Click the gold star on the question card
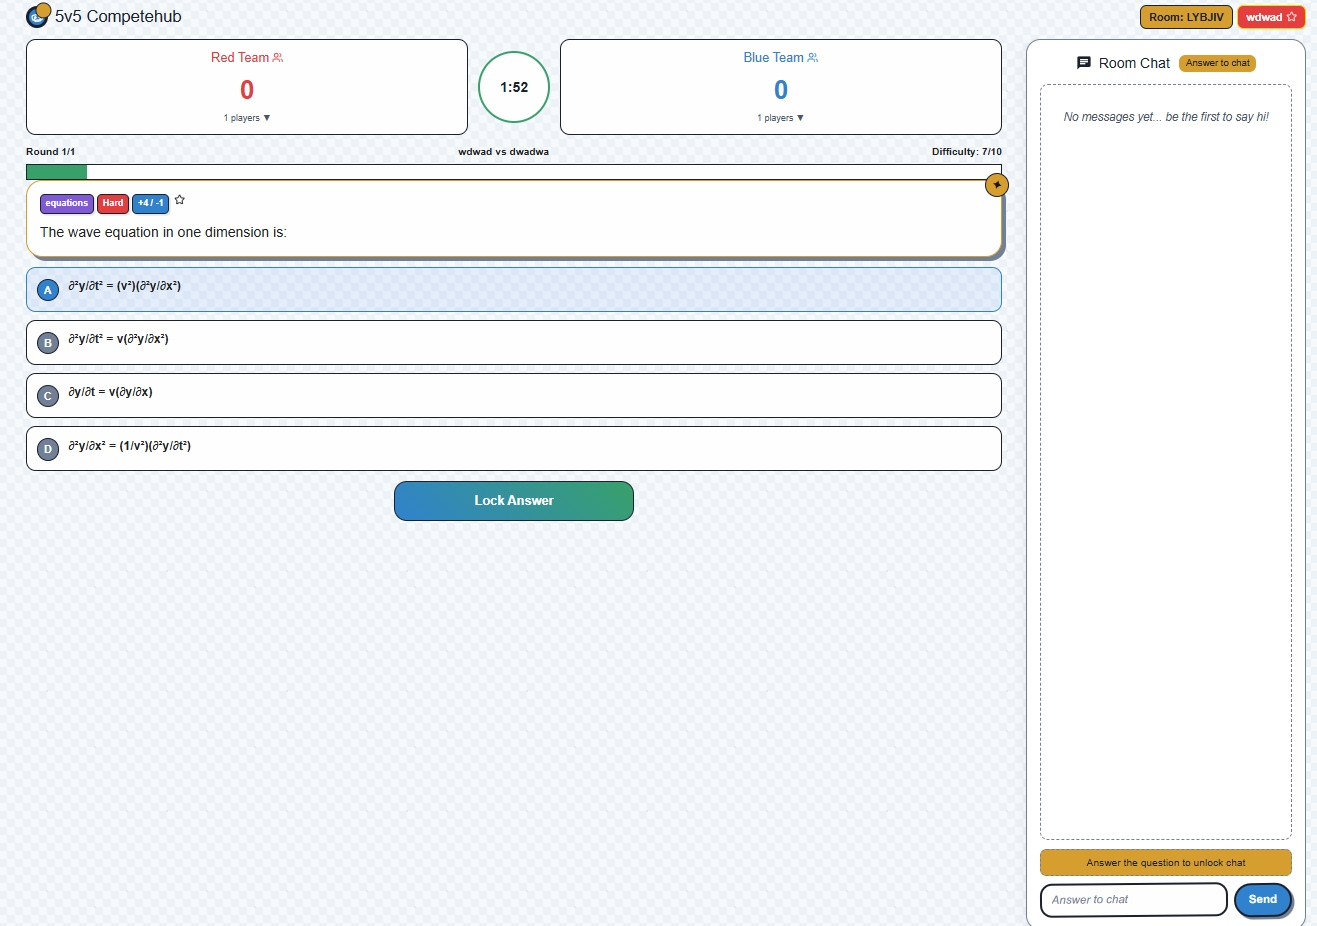The width and height of the screenshot is (1317, 926). click(996, 184)
